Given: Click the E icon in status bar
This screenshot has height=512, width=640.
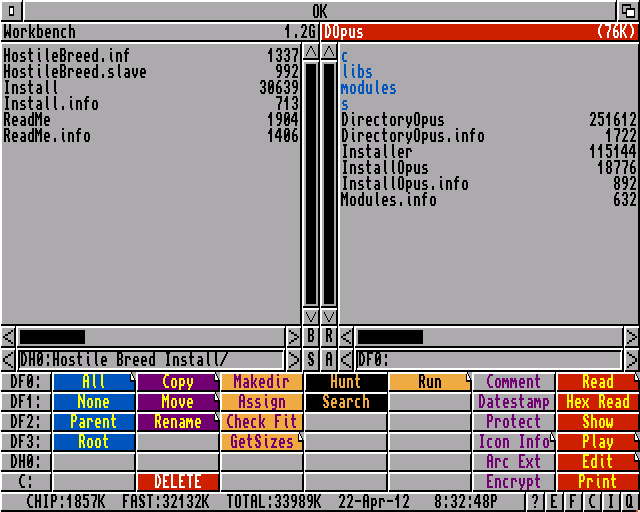Looking at the screenshot, I should click(x=556, y=502).
